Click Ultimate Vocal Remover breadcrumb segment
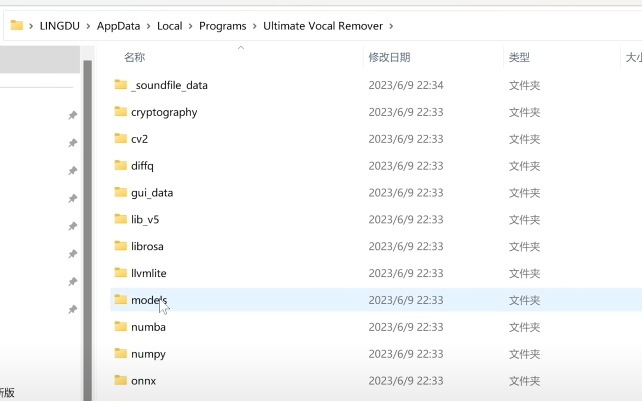The image size is (642, 401). pos(323,26)
